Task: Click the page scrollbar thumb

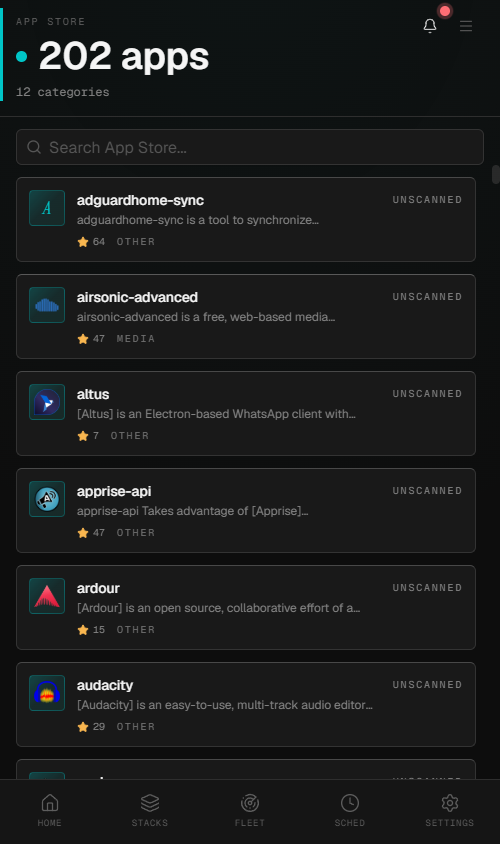Action: pyautogui.click(x=496, y=175)
